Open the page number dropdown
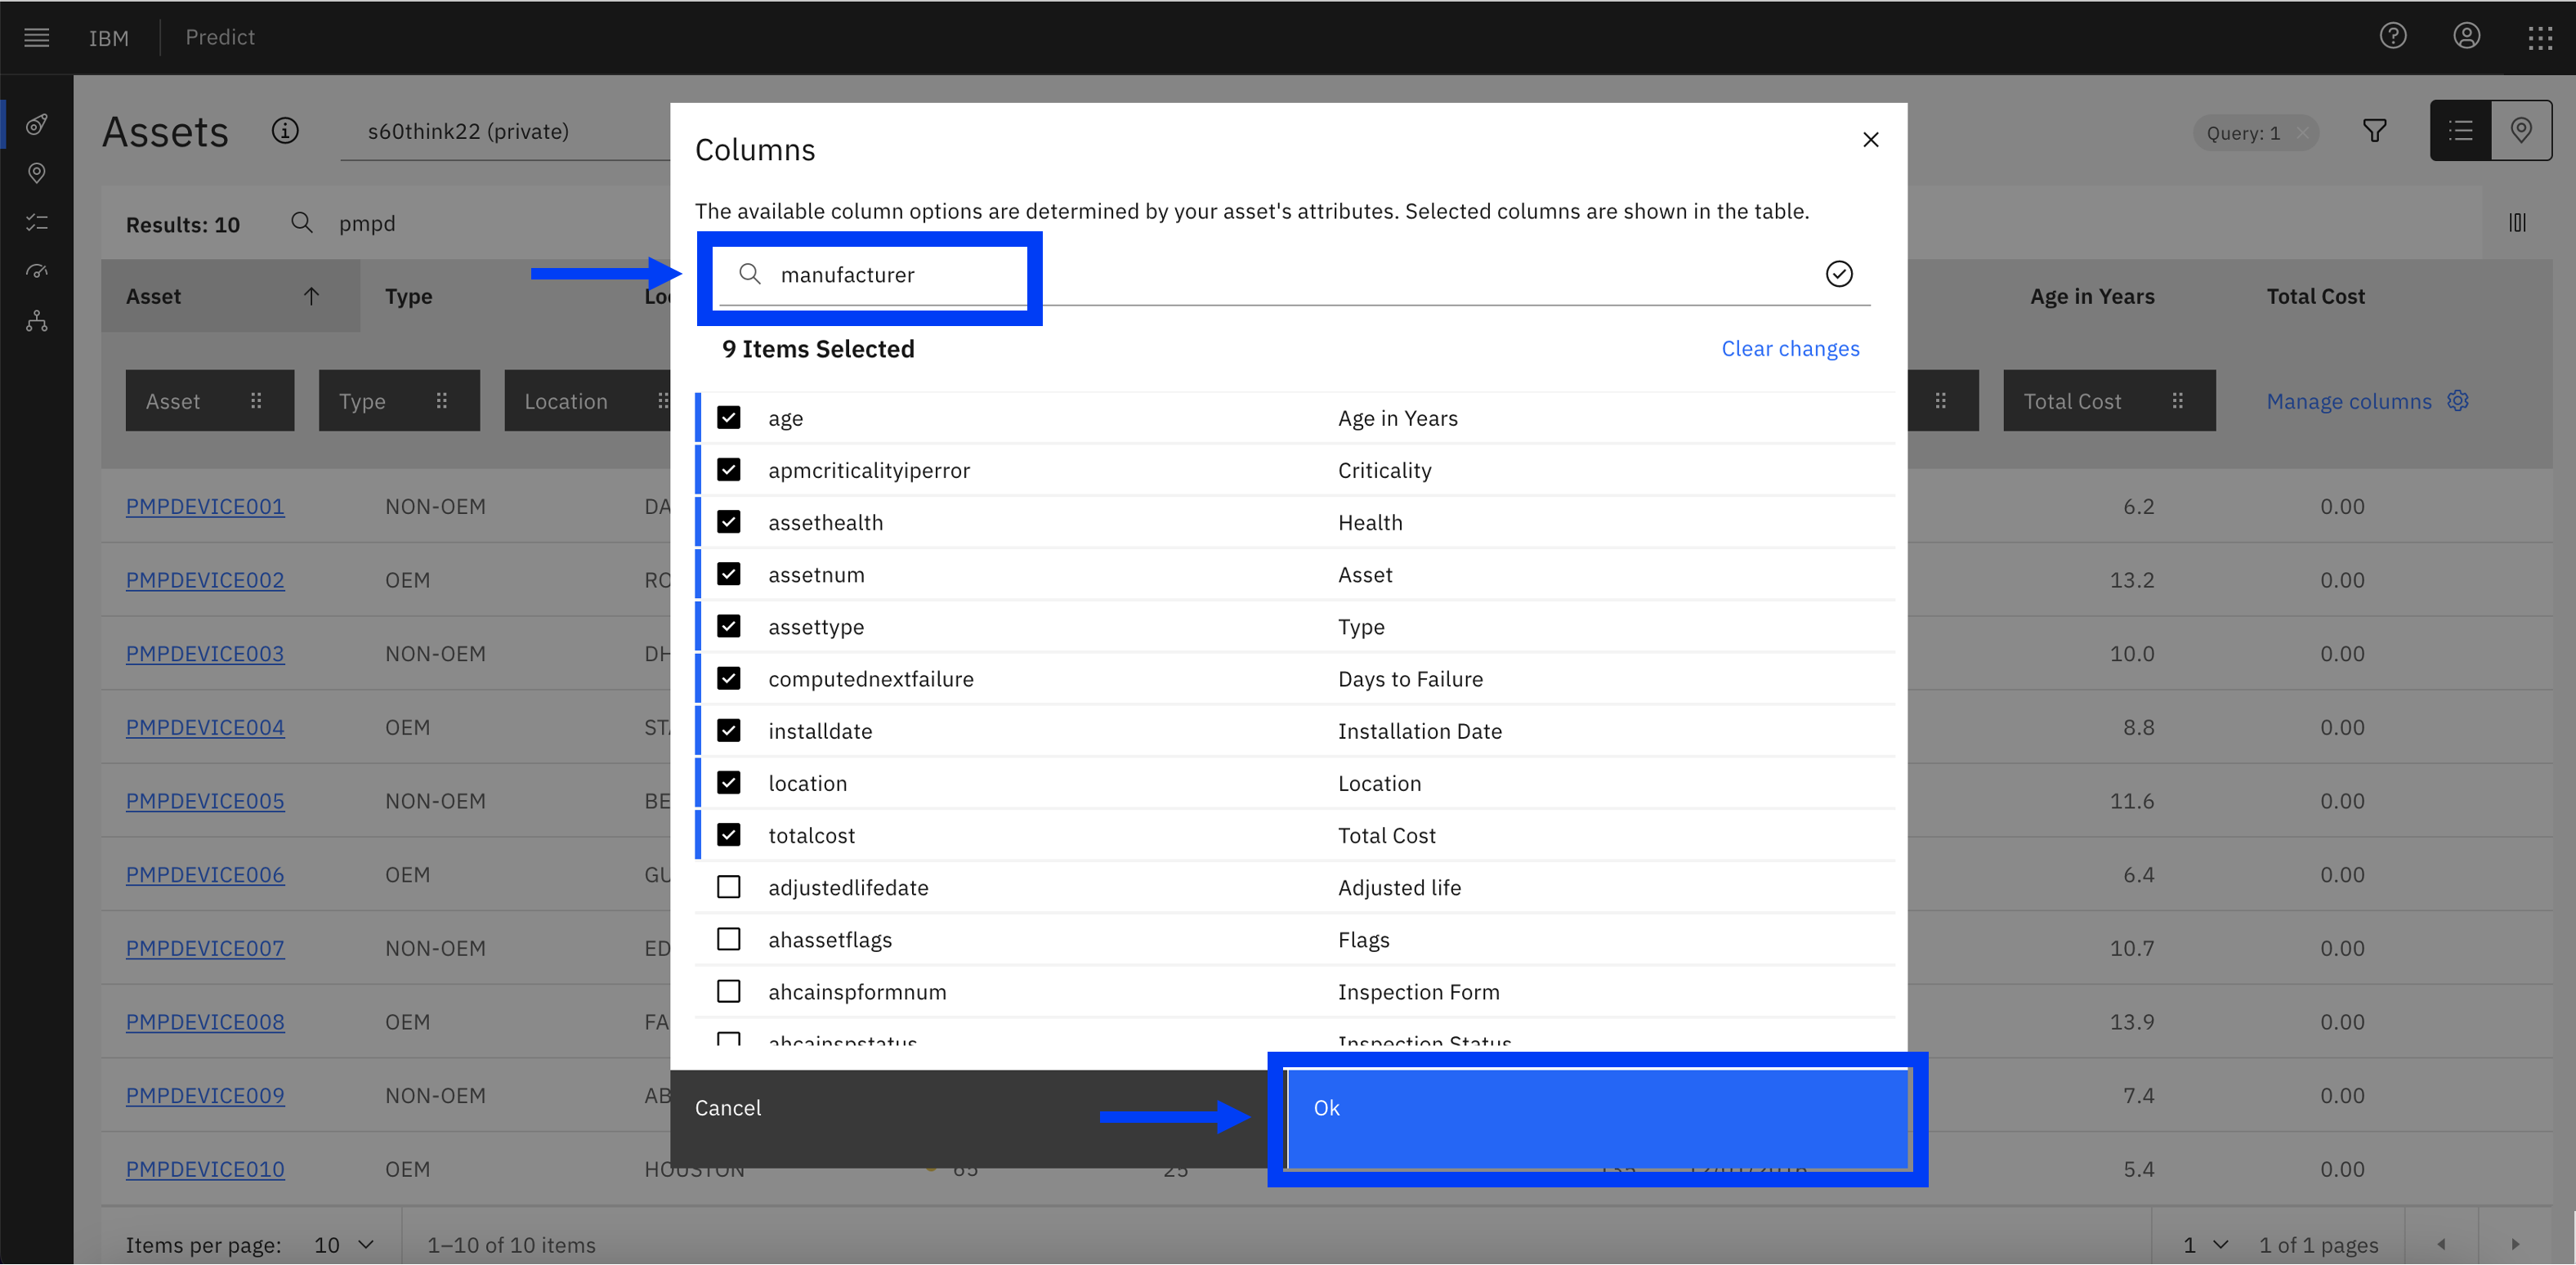 [x=2205, y=1244]
